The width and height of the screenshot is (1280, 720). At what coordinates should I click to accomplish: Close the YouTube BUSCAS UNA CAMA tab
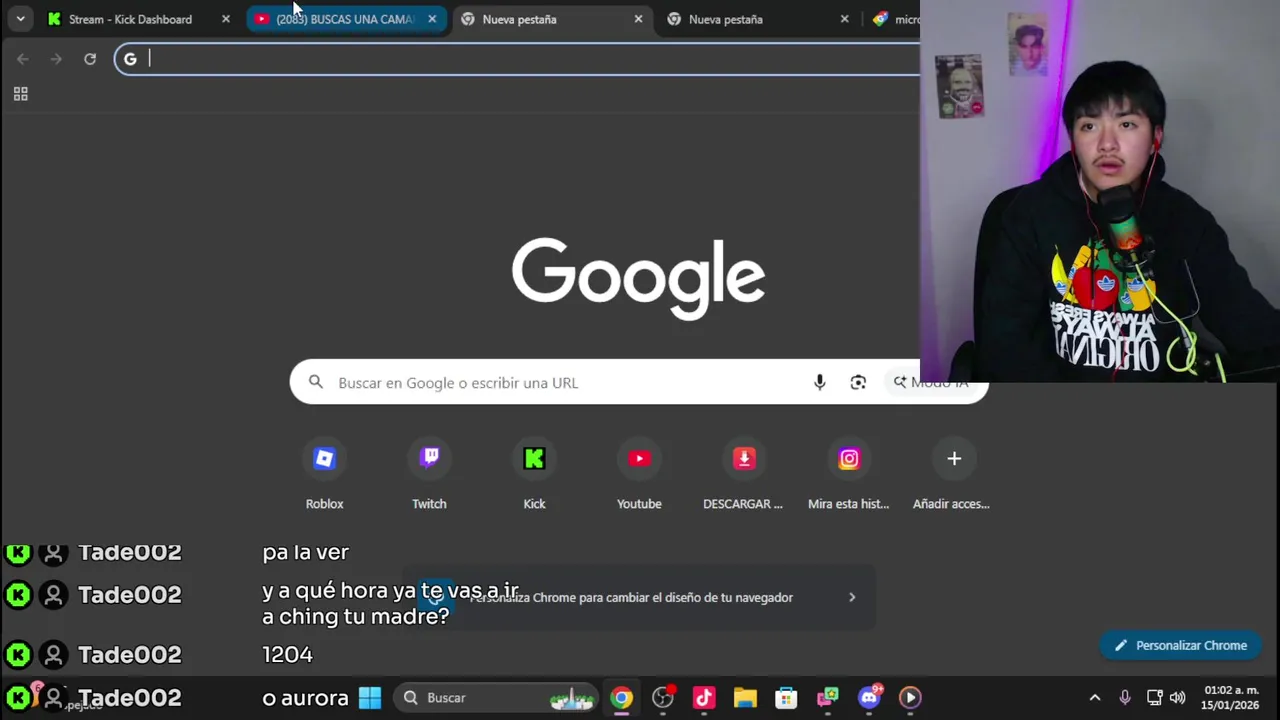click(432, 19)
